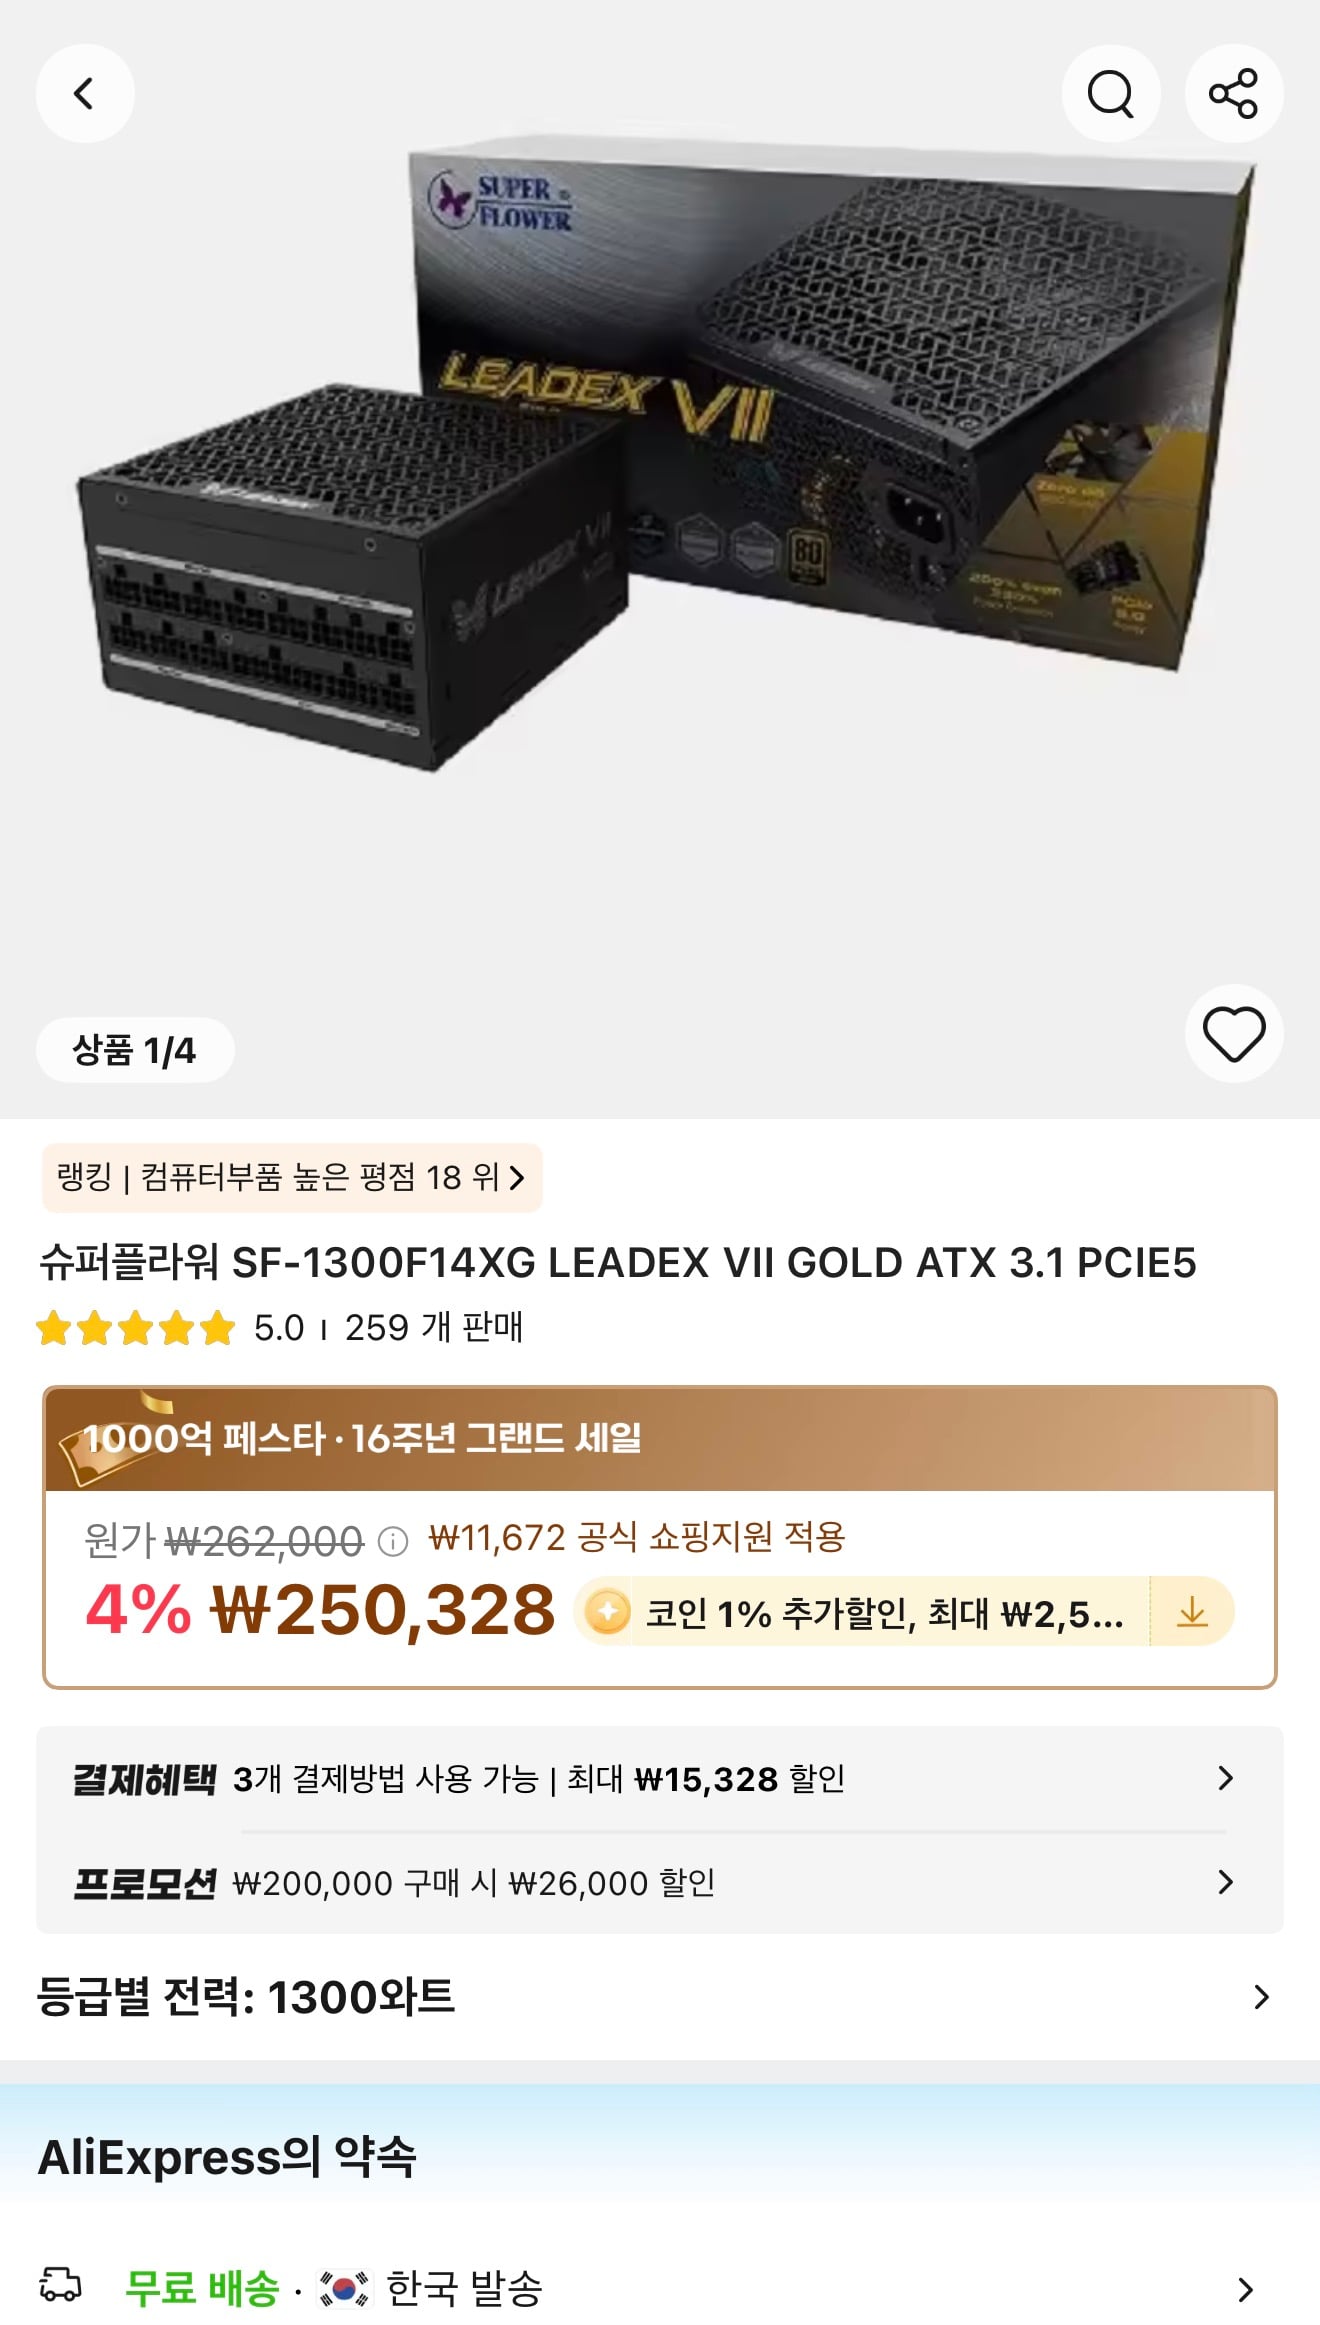Tap the 1000억 페스타 sale banner
Screen dimensions: 1320x2325
(x=660, y=1439)
